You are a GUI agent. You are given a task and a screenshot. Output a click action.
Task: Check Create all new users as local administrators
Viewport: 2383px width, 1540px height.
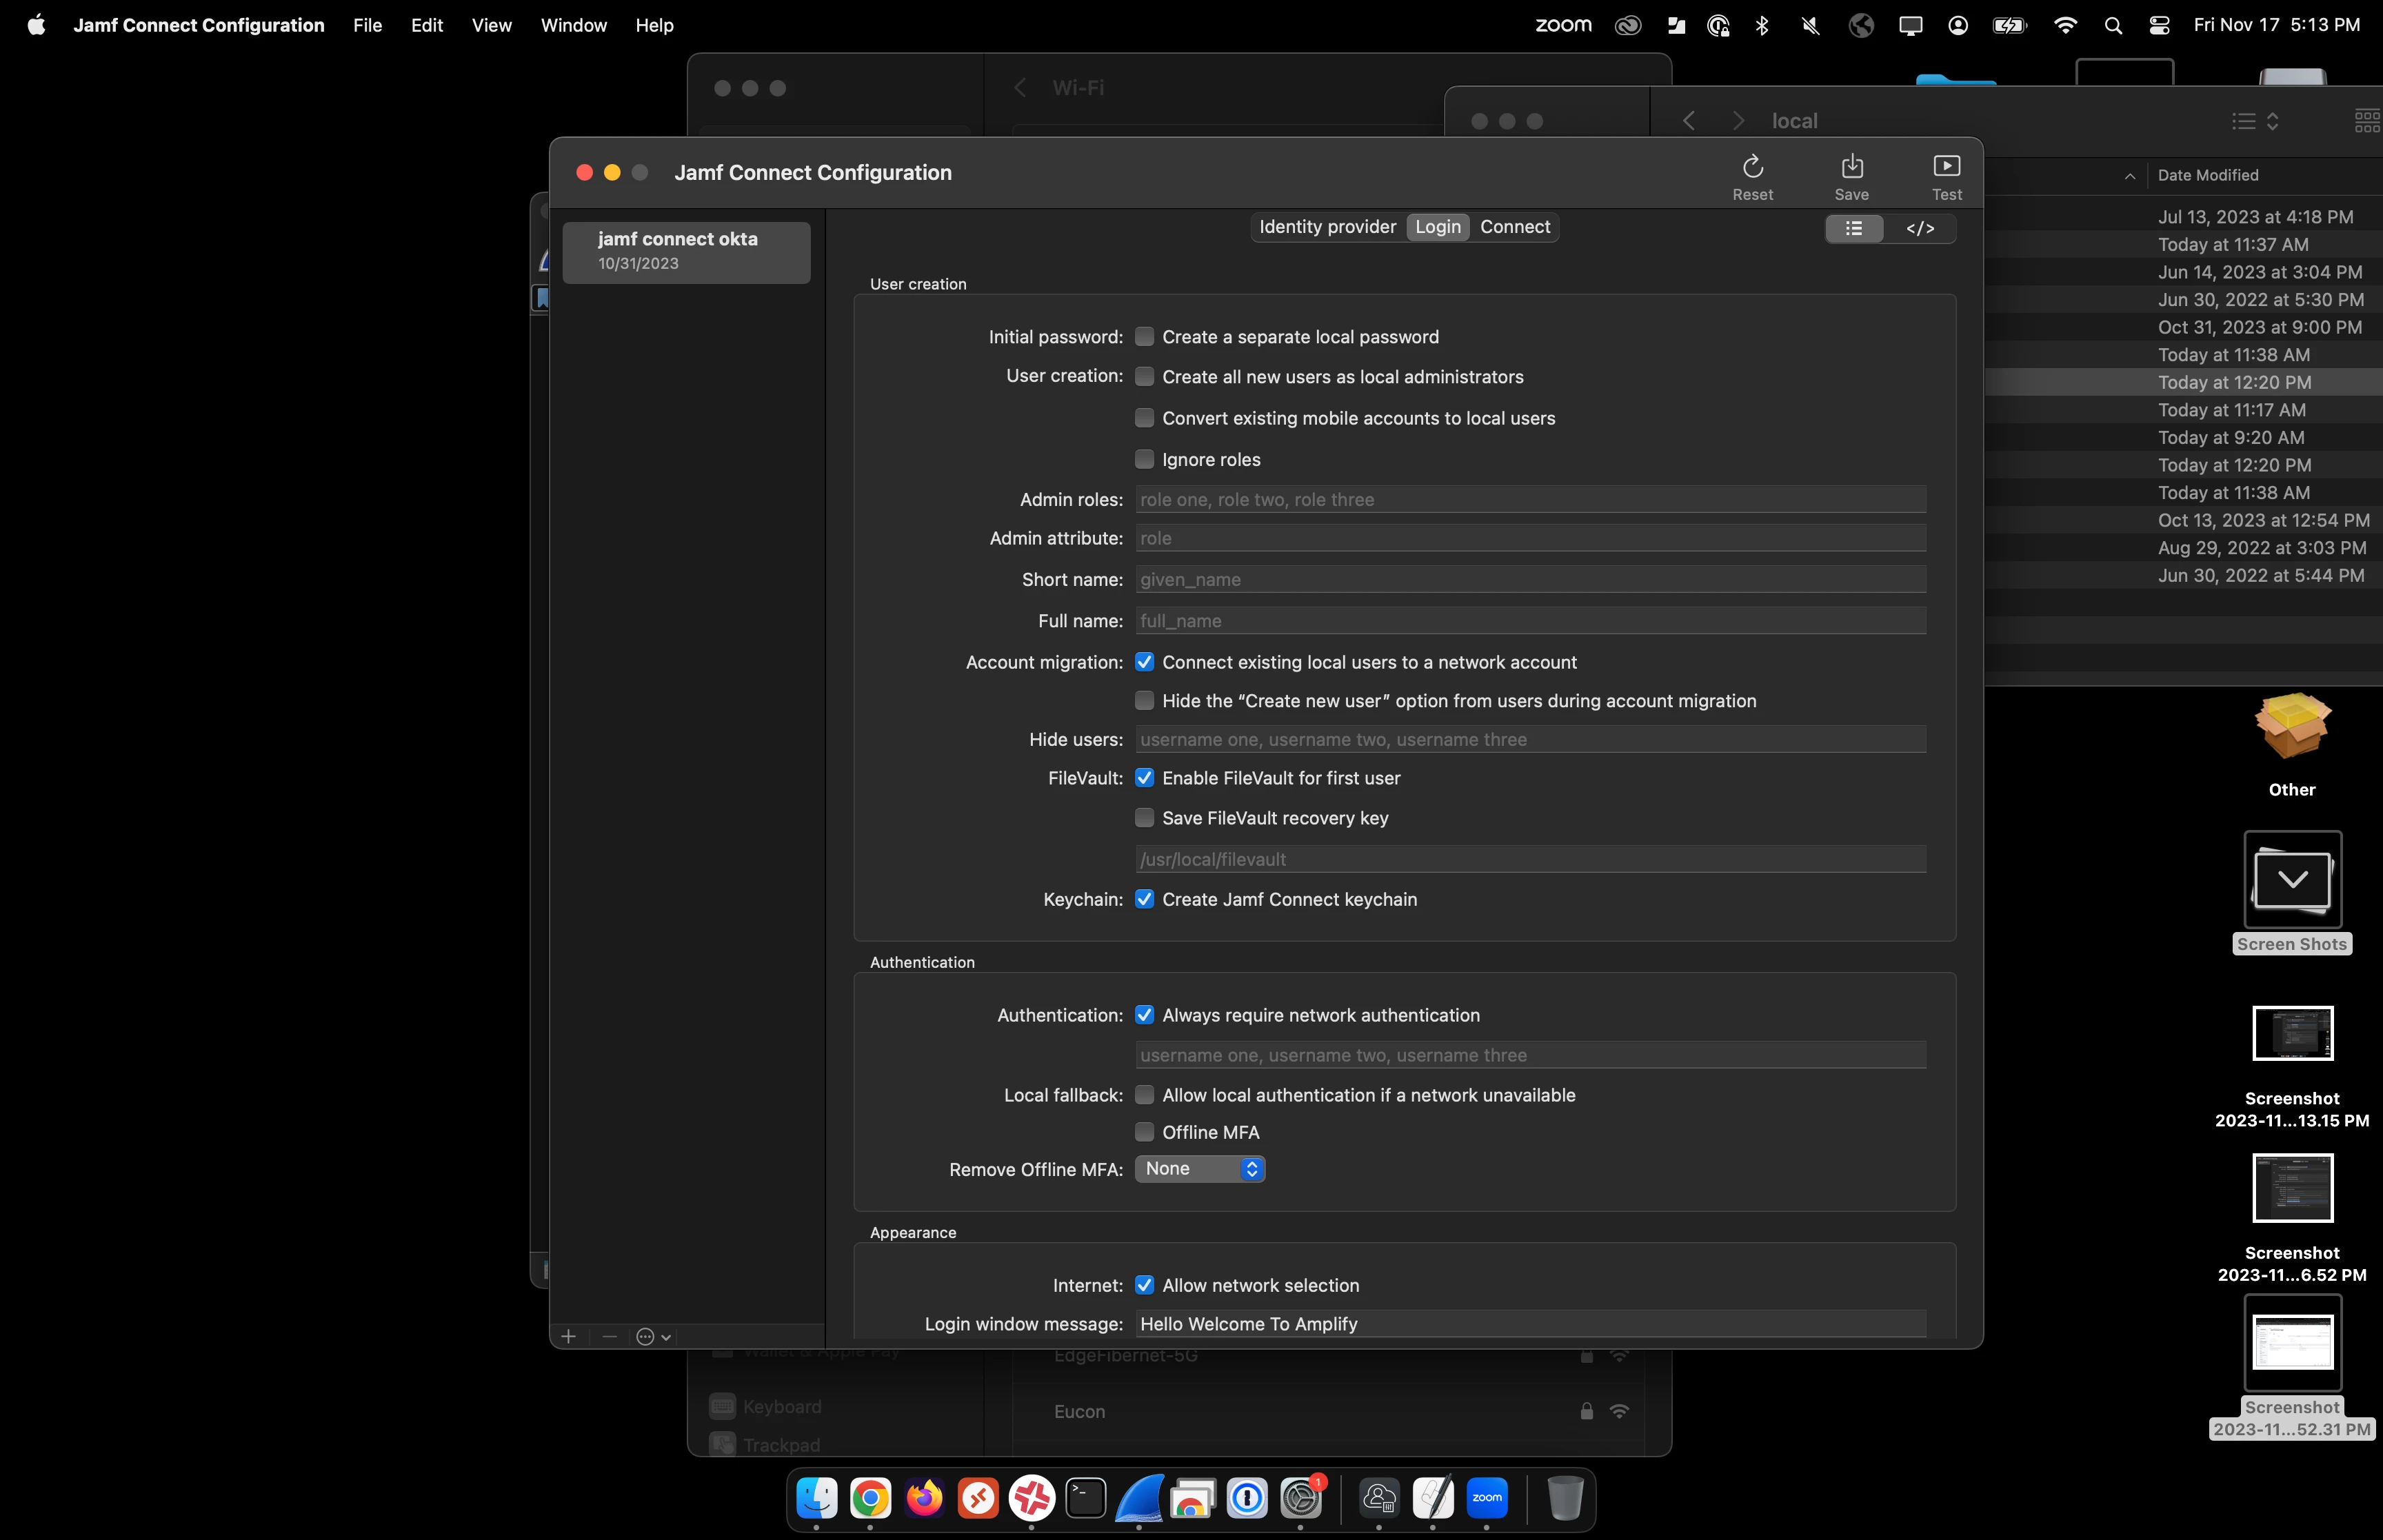point(1144,376)
